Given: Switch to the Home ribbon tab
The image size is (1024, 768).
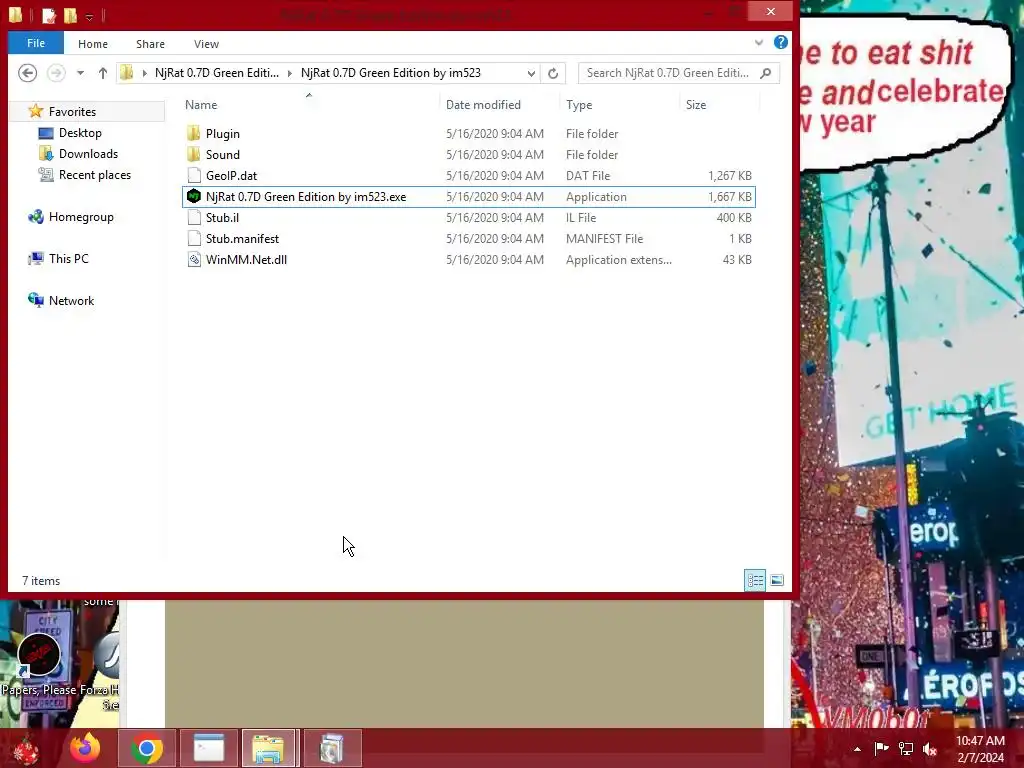Looking at the screenshot, I should (x=93, y=44).
